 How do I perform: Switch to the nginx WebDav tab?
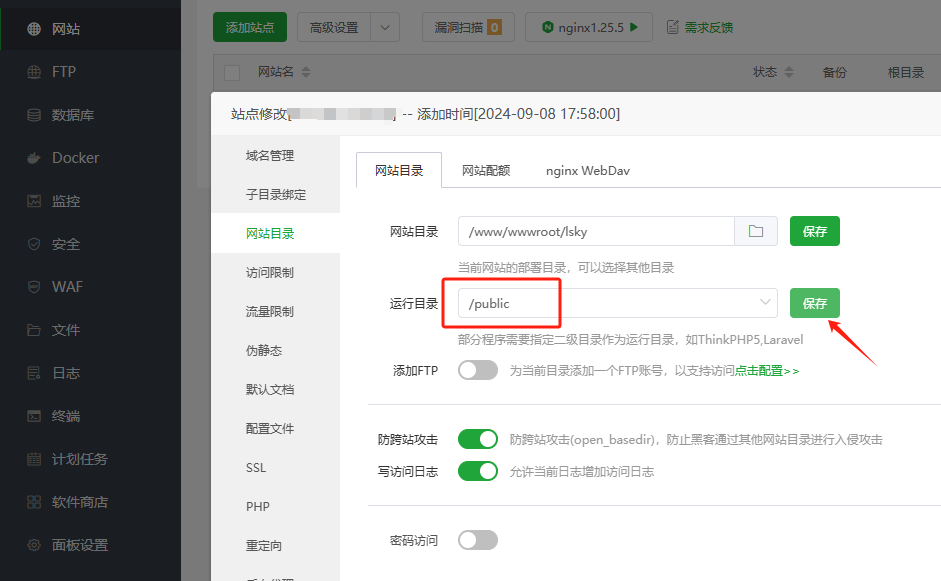[588, 170]
